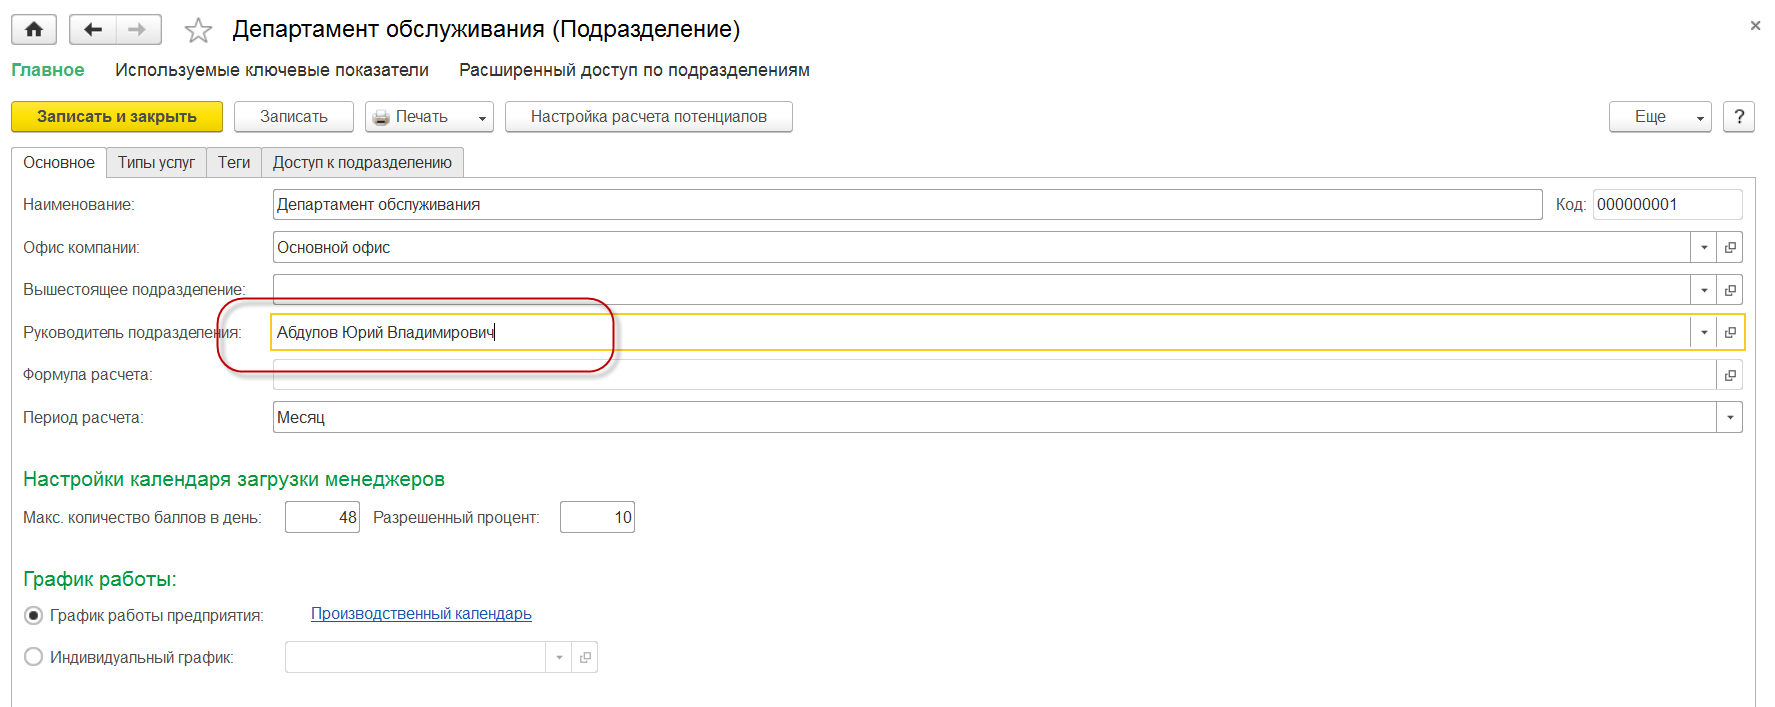
Task: Focus the Макс. количество баллов в день field
Action: pyautogui.click(x=322, y=517)
